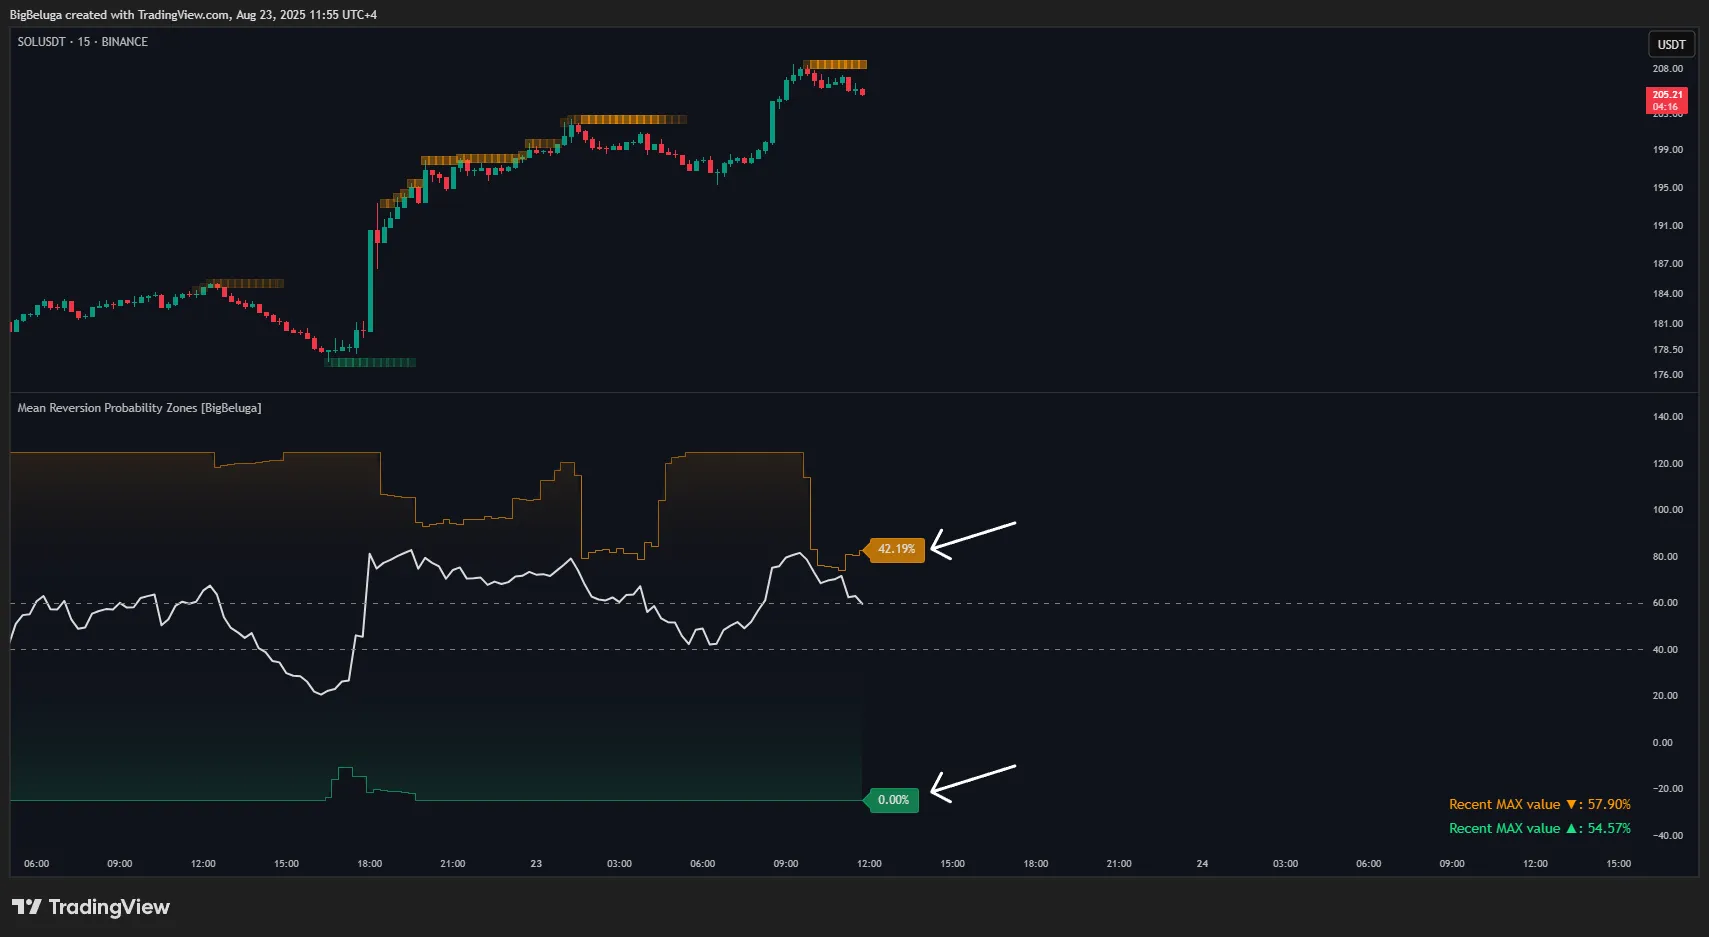Click the 181.00 price axis label
This screenshot has height=937, width=1709.
(x=1667, y=324)
